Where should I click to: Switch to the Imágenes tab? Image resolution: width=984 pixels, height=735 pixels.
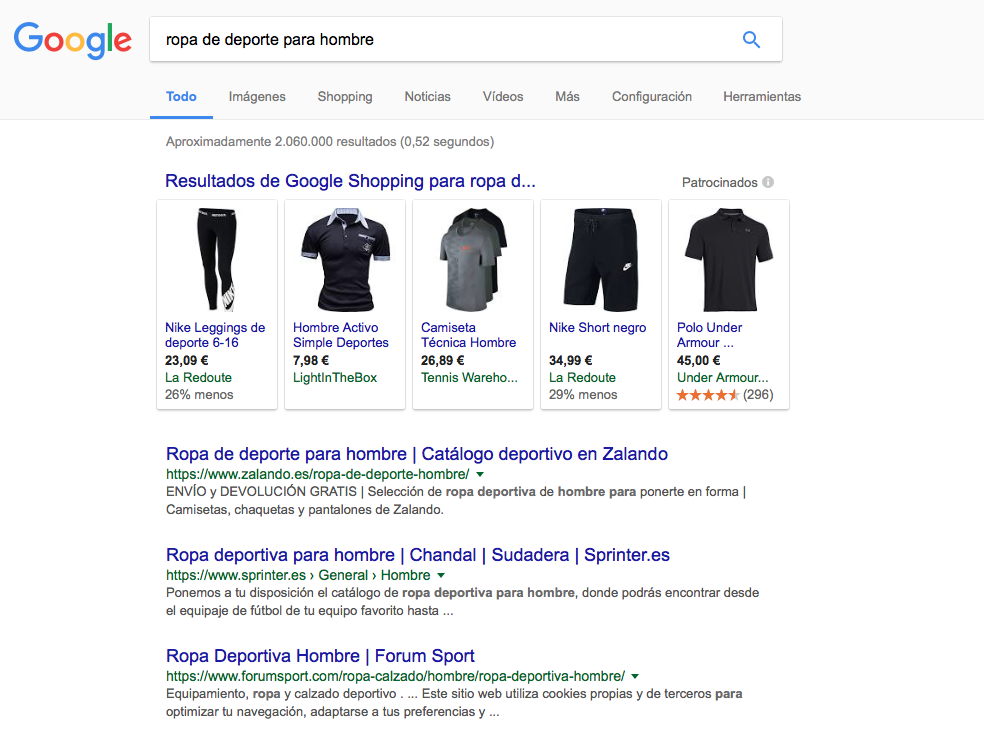(257, 97)
